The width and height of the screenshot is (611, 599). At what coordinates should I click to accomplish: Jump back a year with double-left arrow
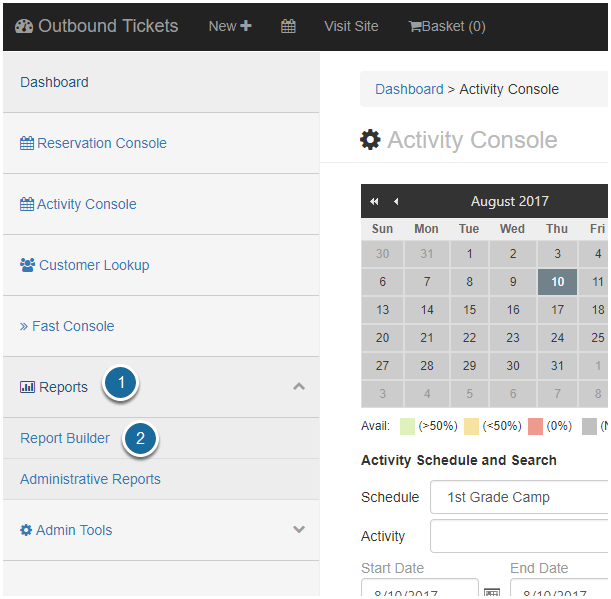(374, 201)
